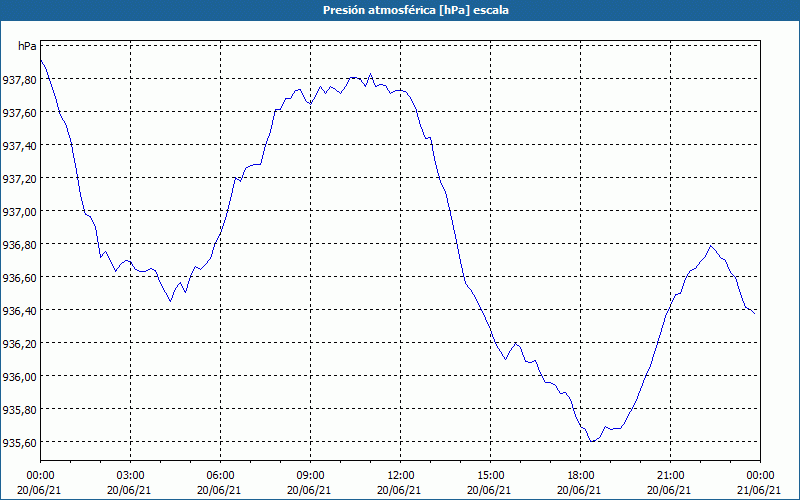Click the 09:00 time label
Image resolution: width=800 pixels, height=500 pixels.
310,476
